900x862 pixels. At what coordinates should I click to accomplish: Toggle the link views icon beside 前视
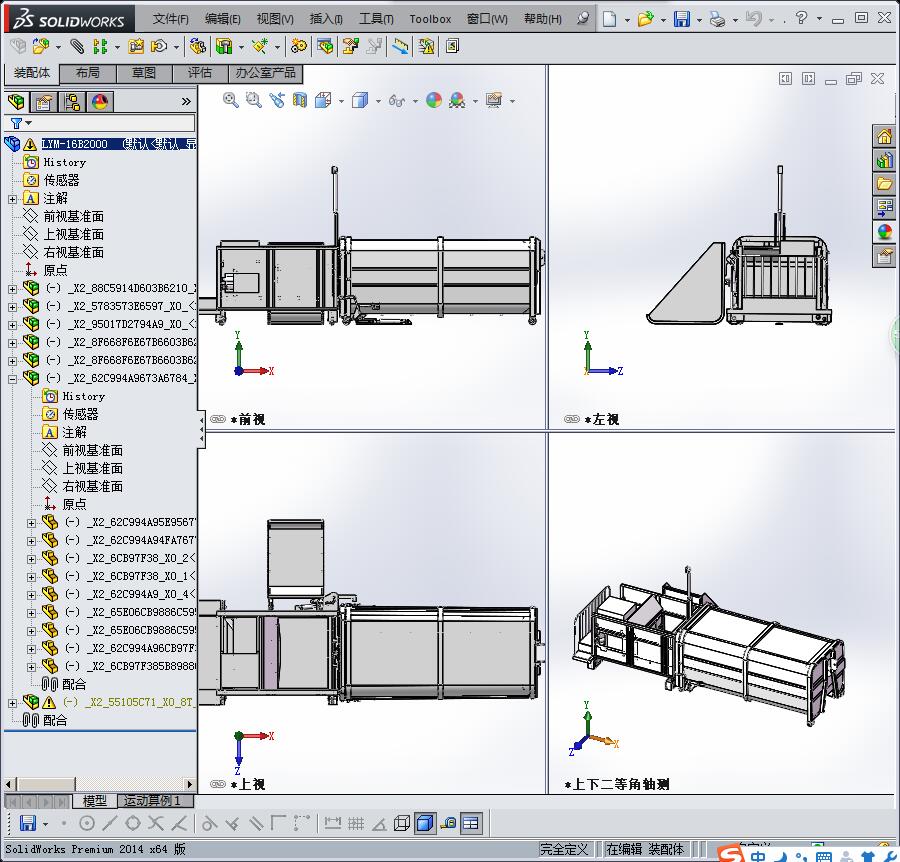point(217,419)
